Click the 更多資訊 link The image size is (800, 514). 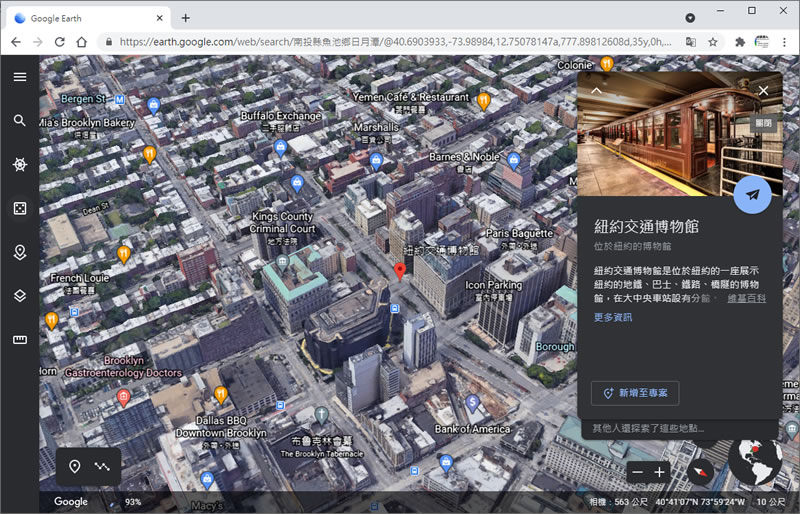[x=612, y=317]
